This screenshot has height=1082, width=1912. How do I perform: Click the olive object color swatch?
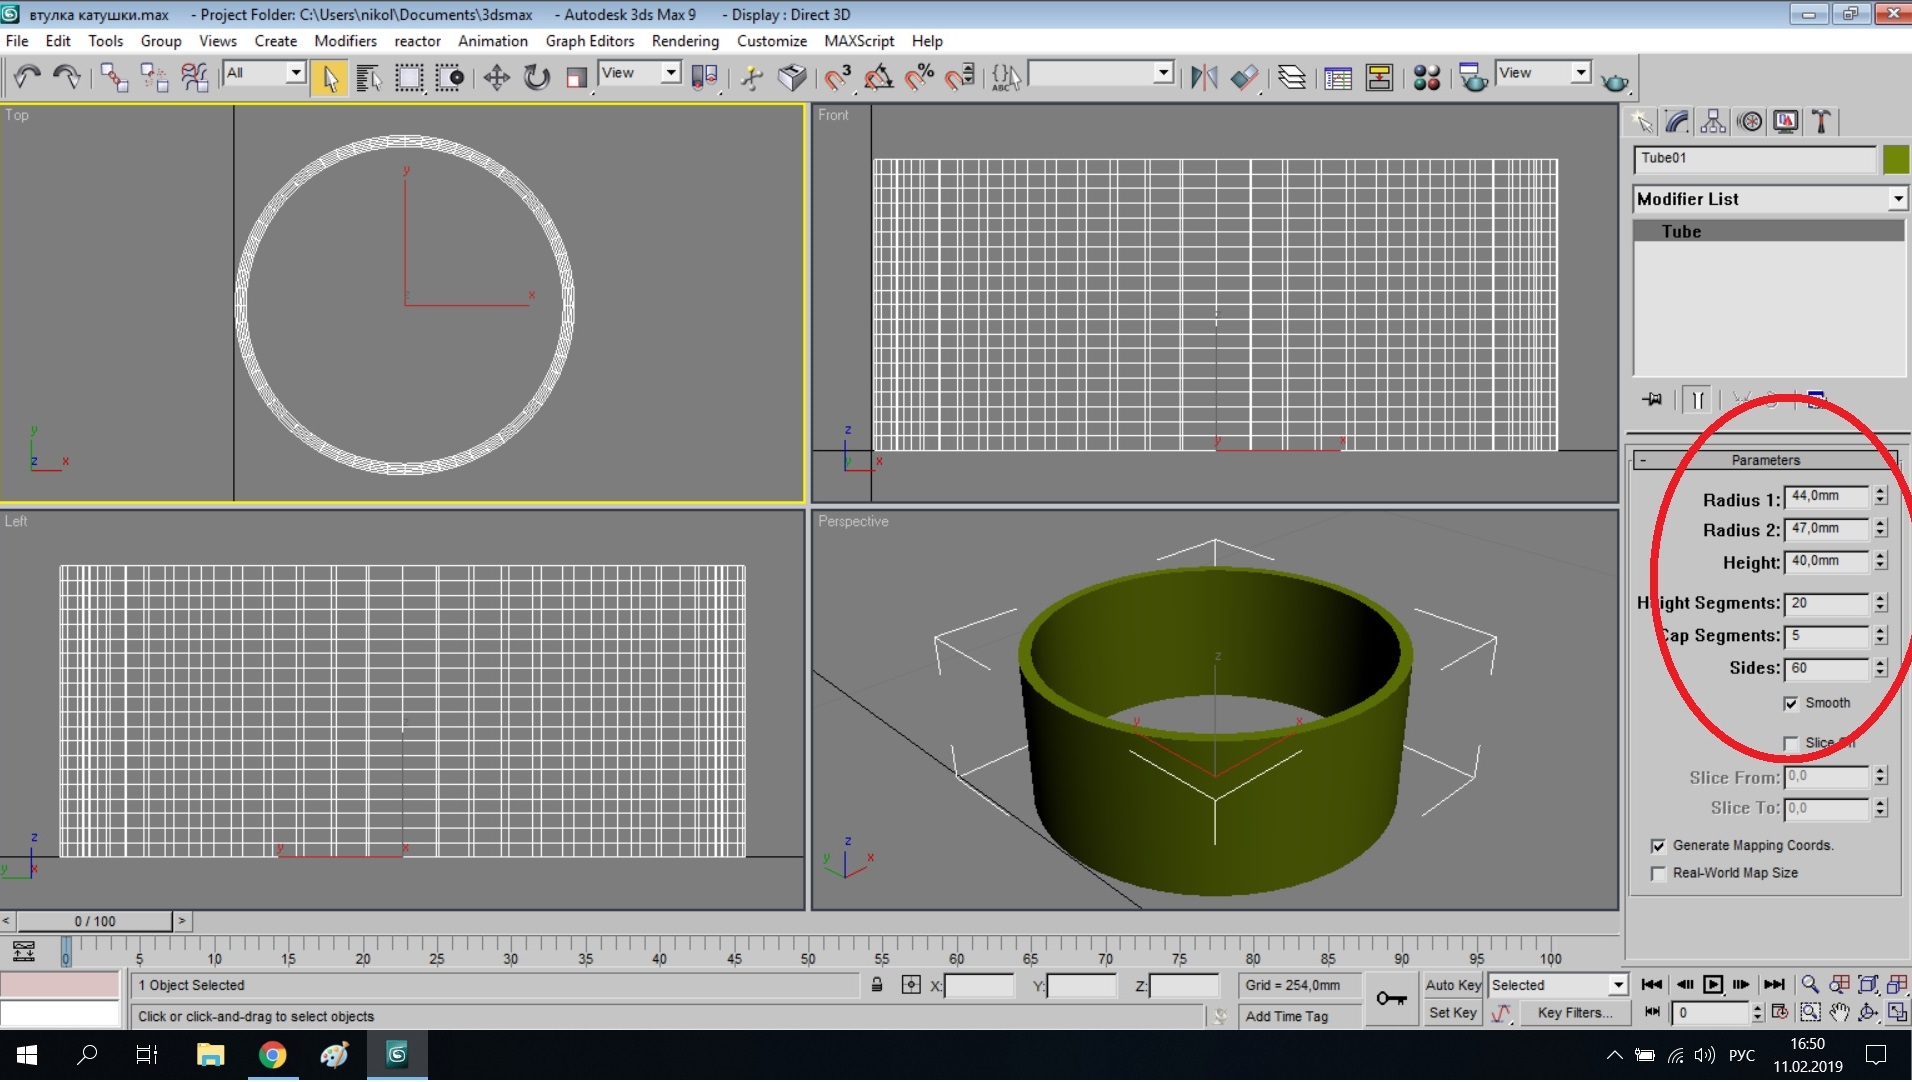[x=1895, y=159]
